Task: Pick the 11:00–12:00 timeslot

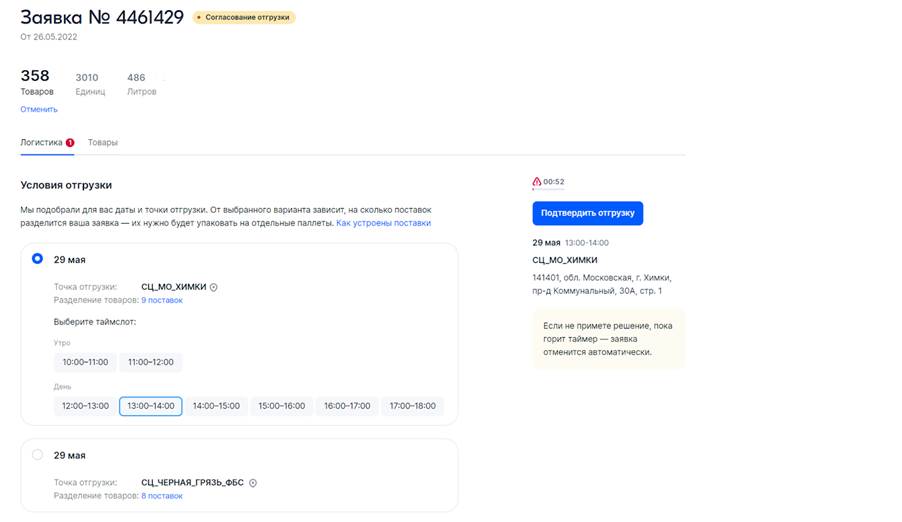Action: coord(151,362)
